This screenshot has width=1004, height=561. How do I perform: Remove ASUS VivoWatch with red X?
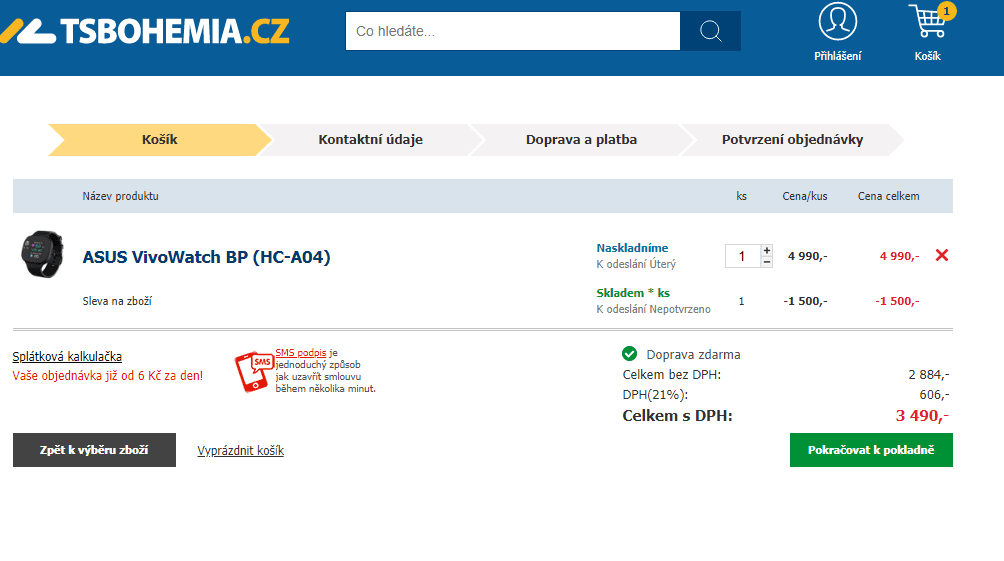[941, 256]
